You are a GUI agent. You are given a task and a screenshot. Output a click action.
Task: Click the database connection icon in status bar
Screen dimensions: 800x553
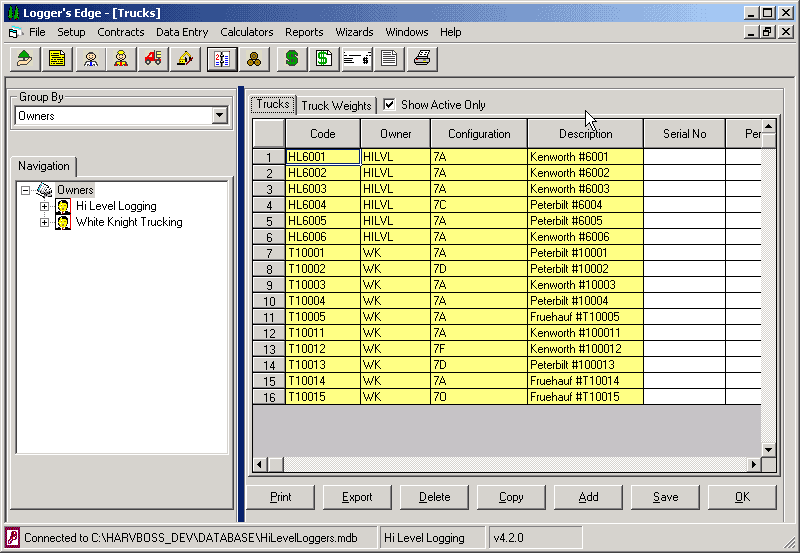[12, 538]
